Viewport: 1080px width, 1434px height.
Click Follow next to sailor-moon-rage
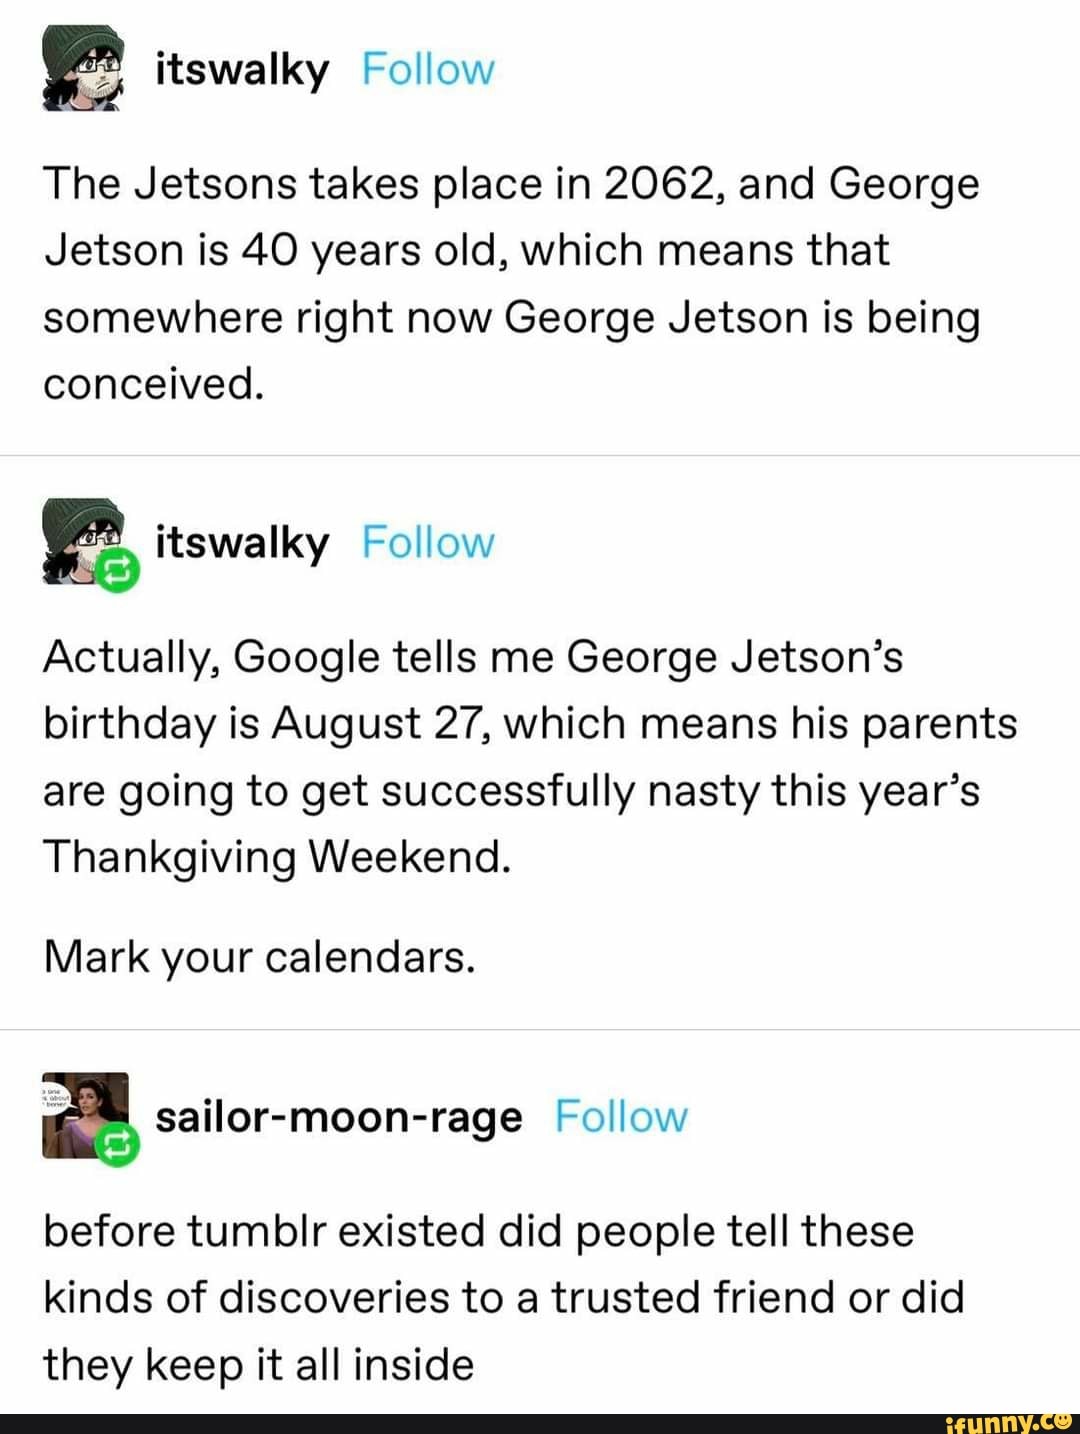point(622,1118)
